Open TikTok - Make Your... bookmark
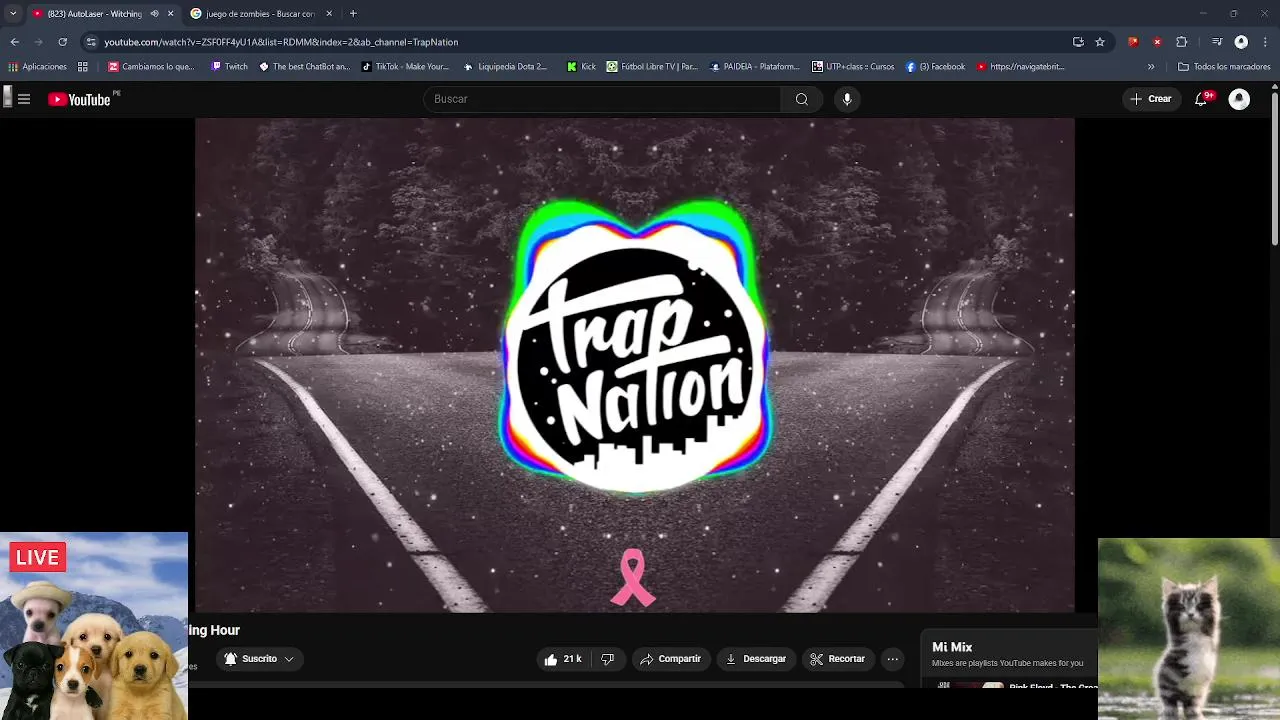The height and width of the screenshot is (720, 1280). click(405, 67)
